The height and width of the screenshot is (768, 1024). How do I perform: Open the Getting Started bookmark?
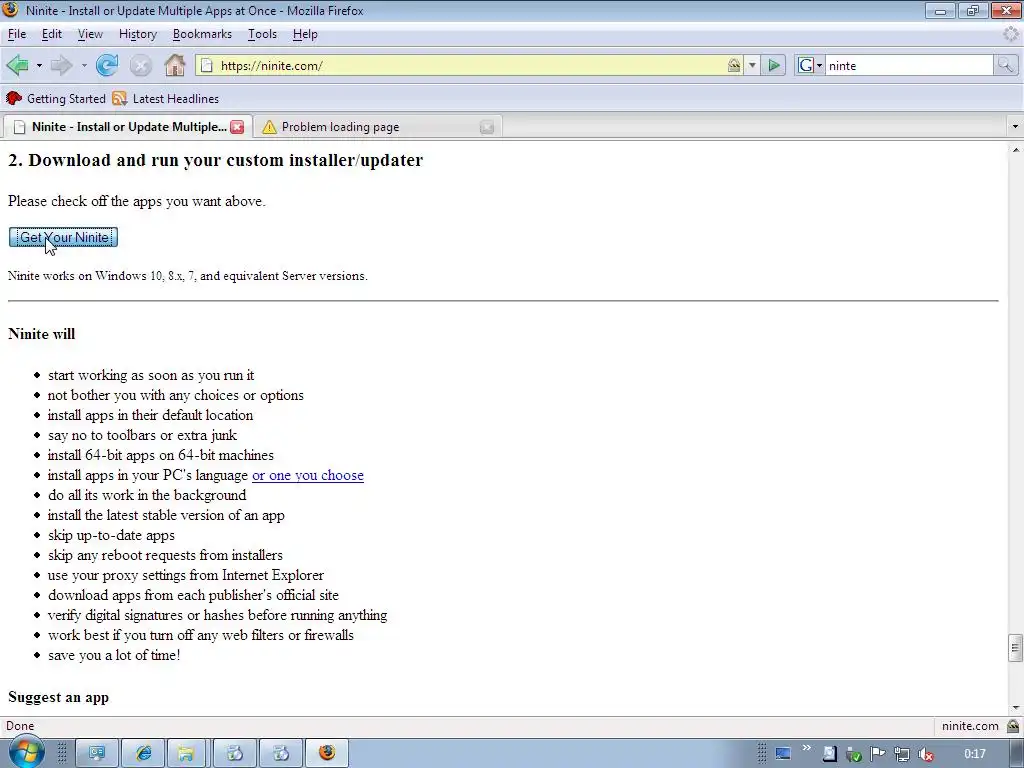[x=56, y=99]
